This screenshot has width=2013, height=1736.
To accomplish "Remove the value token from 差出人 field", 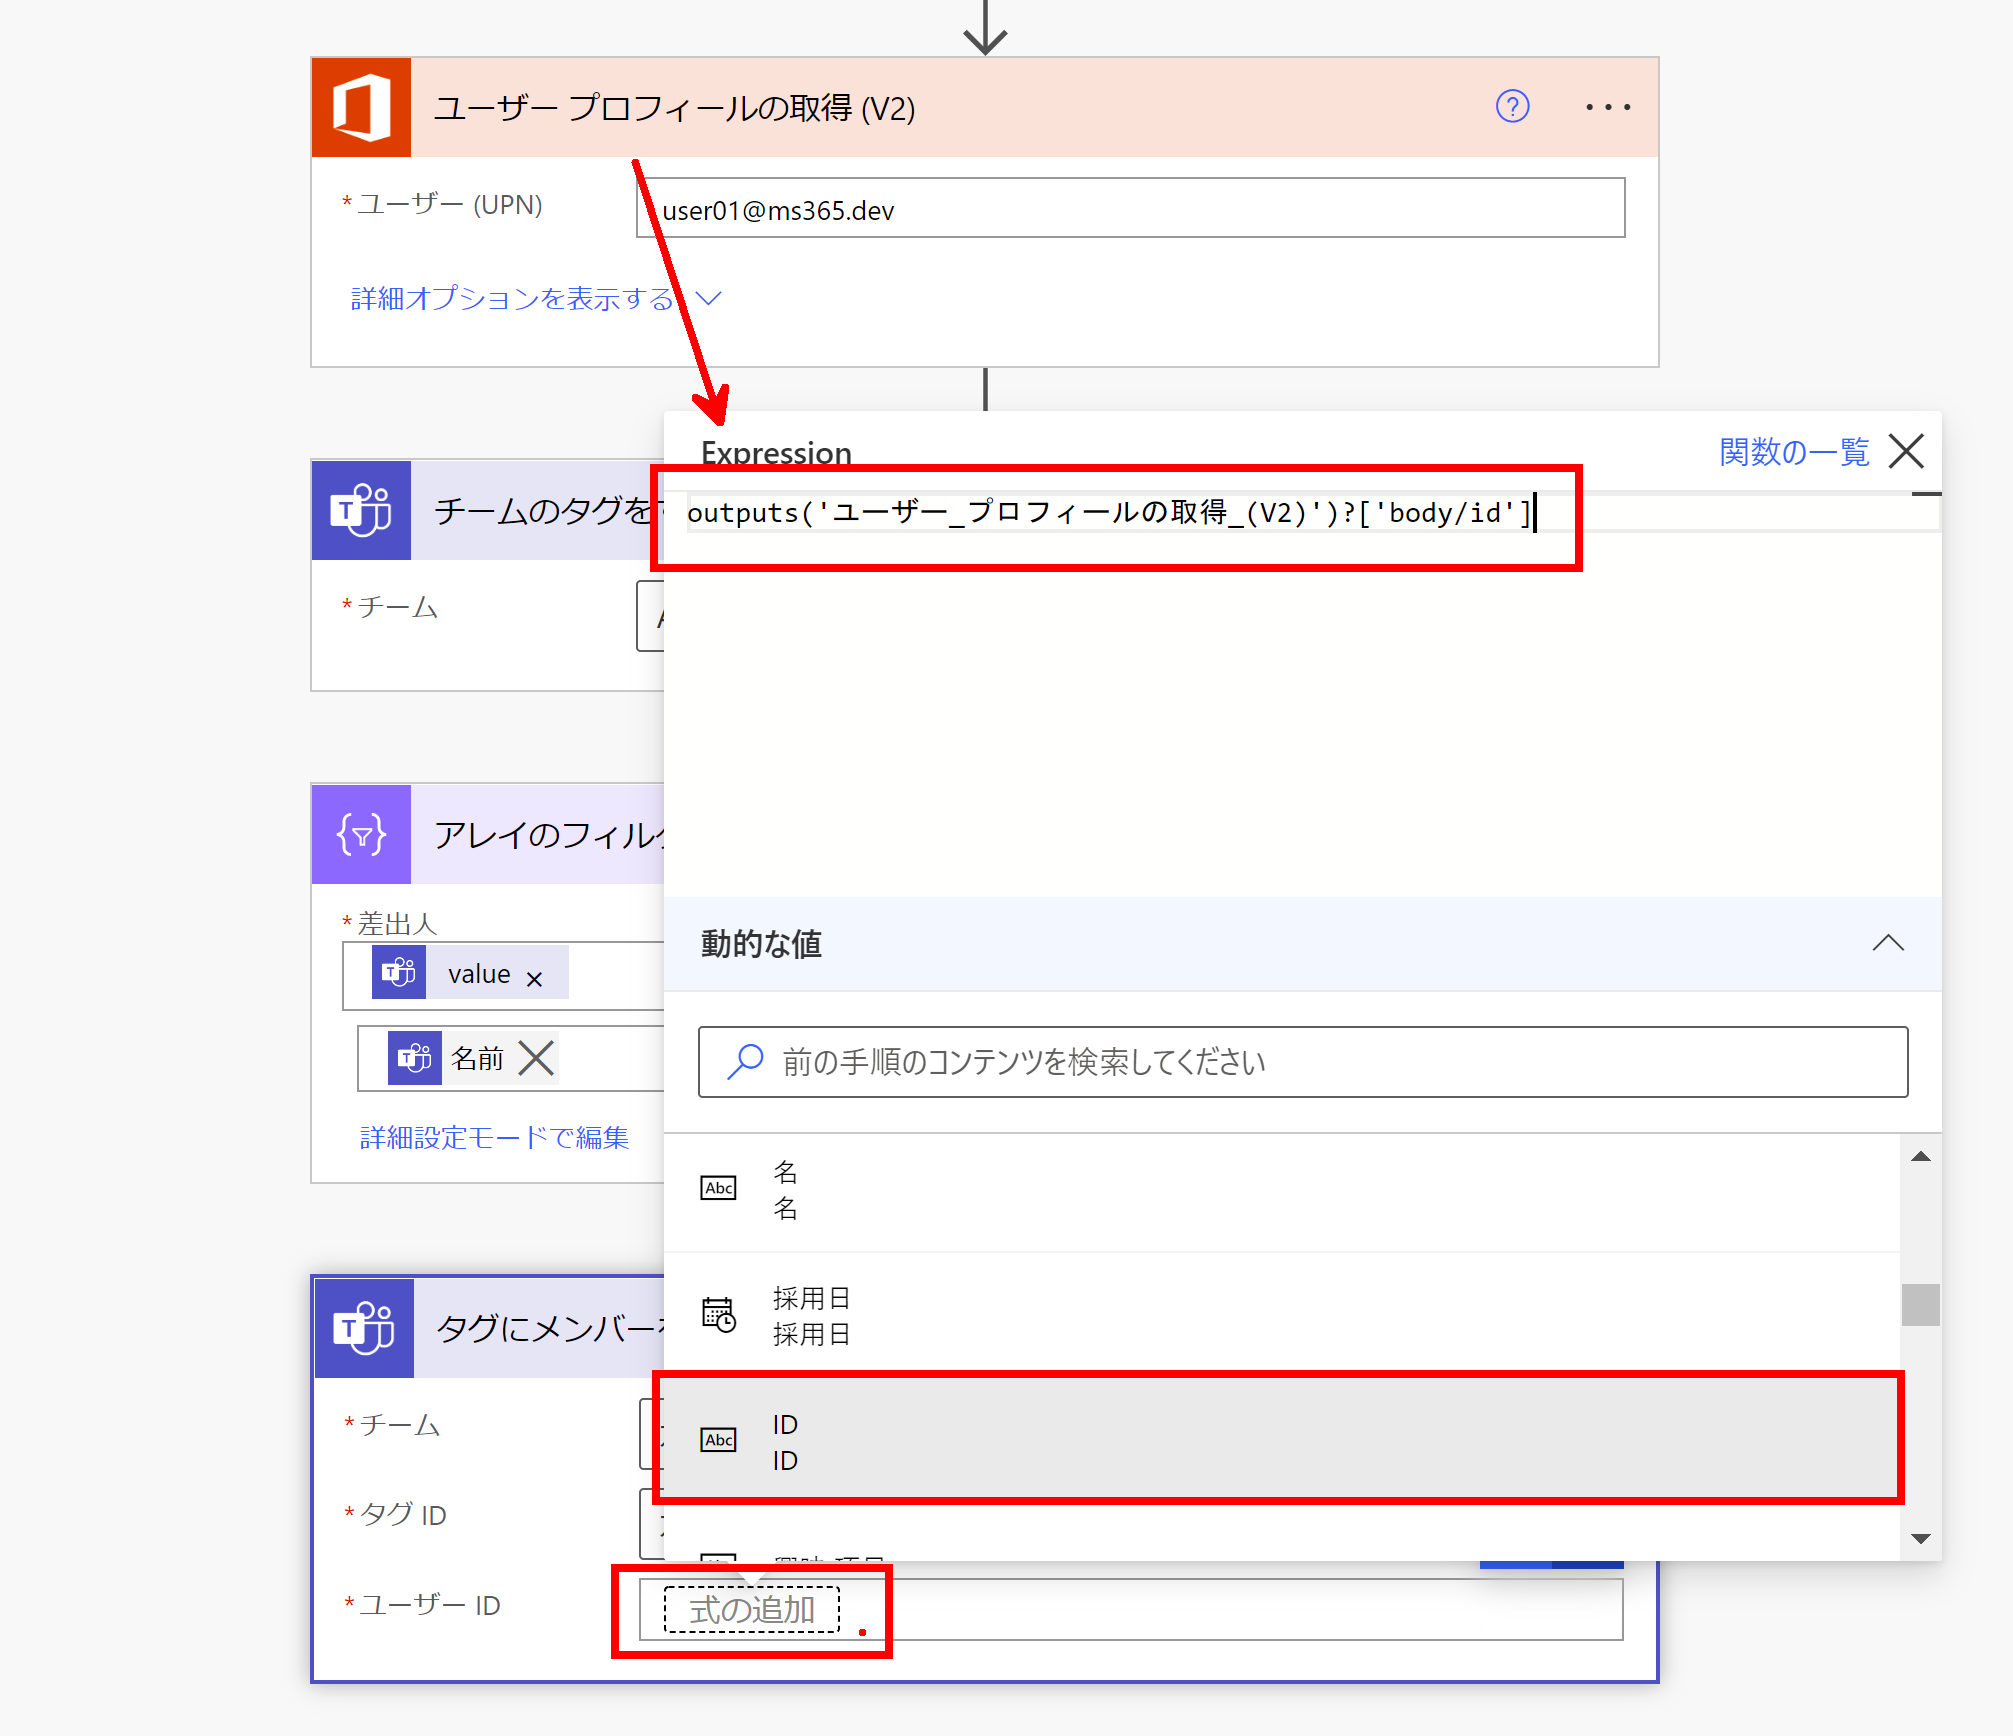I will pyautogui.click(x=534, y=979).
